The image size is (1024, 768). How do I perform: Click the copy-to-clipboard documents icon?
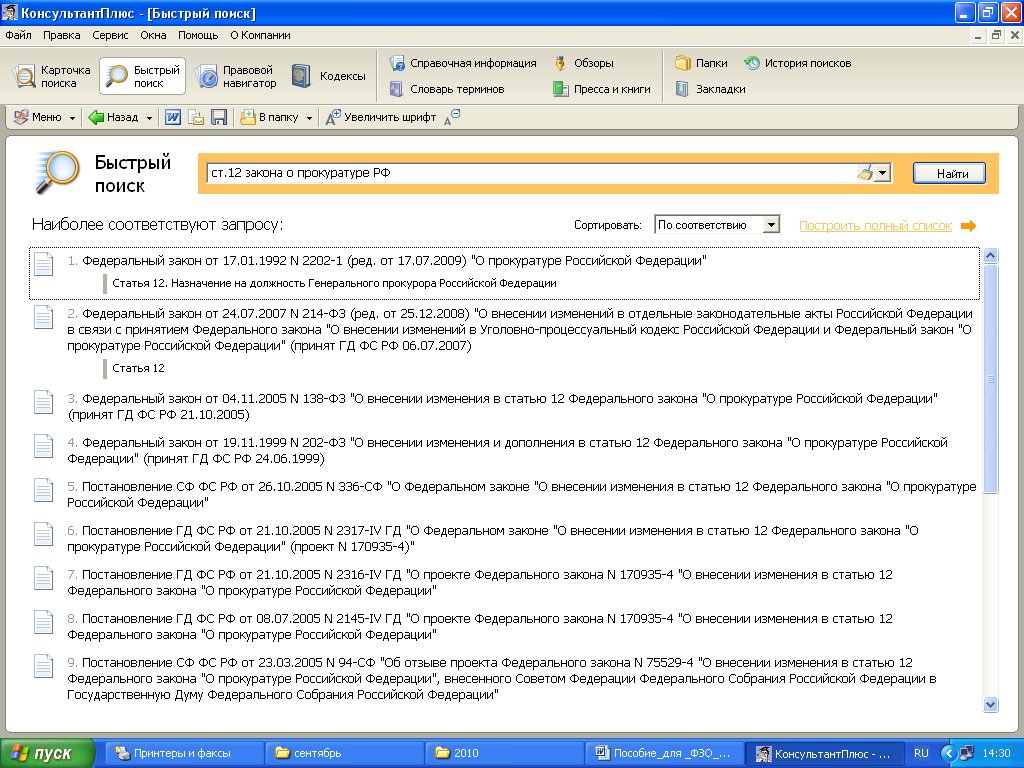(196, 117)
